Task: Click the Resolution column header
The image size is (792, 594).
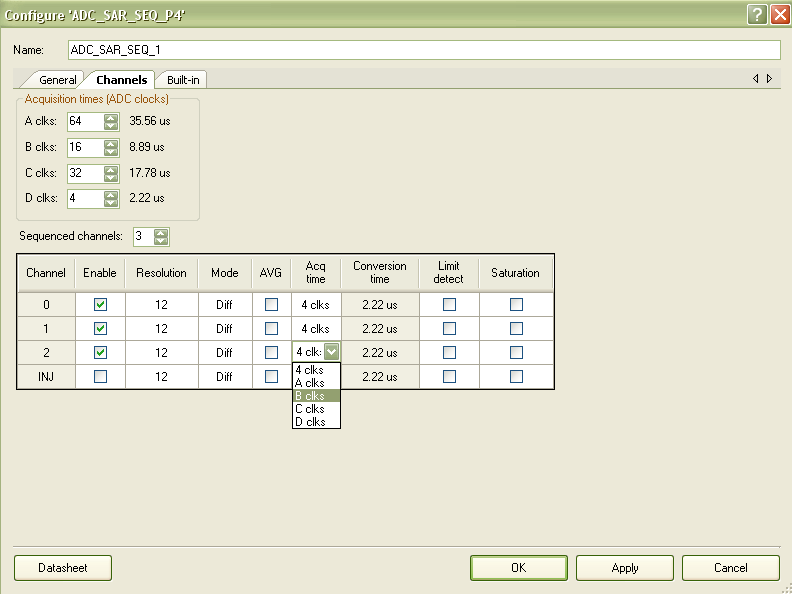Action: [161, 273]
